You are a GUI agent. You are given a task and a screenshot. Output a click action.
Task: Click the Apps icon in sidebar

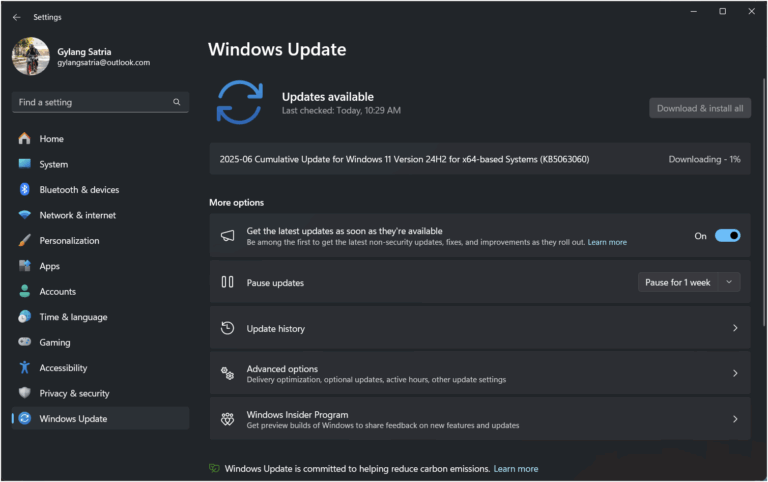pyautogui.click(x=24, y=265)
